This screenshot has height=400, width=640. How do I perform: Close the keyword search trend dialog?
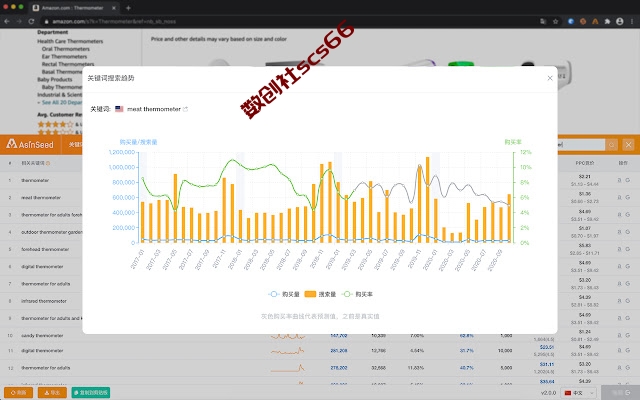pos(550,78)
